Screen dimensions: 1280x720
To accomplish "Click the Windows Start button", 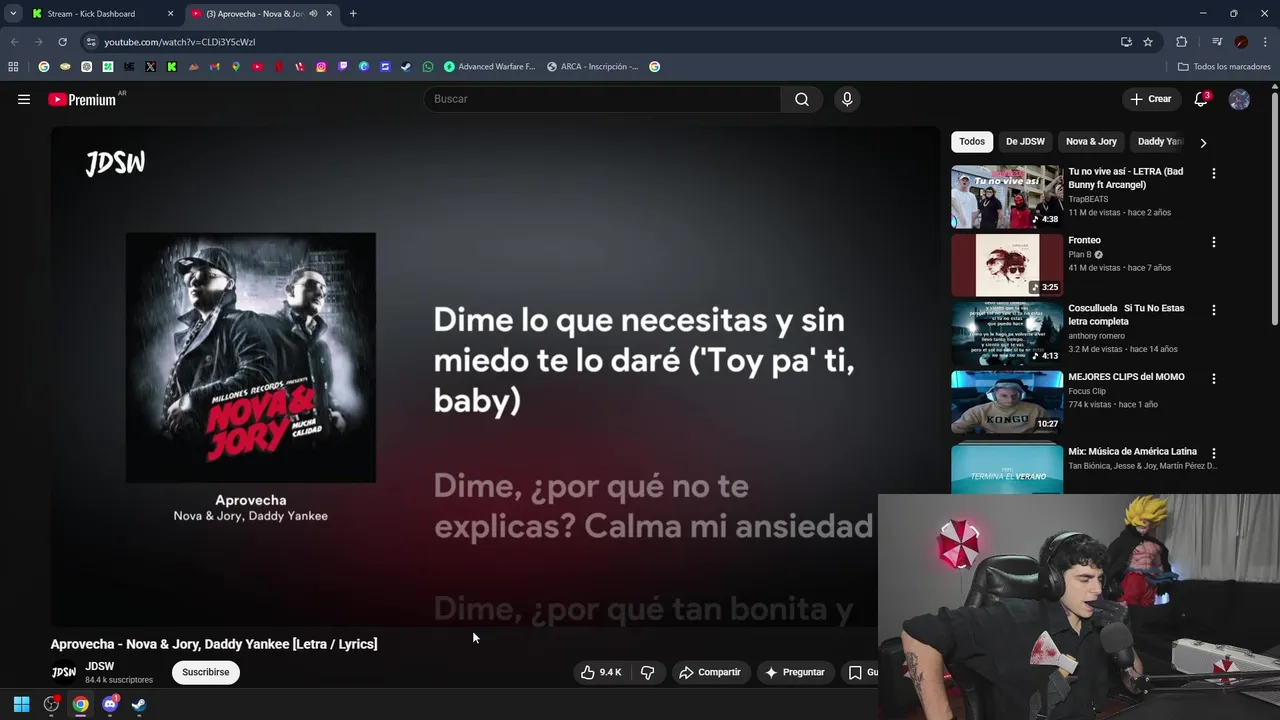I will click(21, 704).
